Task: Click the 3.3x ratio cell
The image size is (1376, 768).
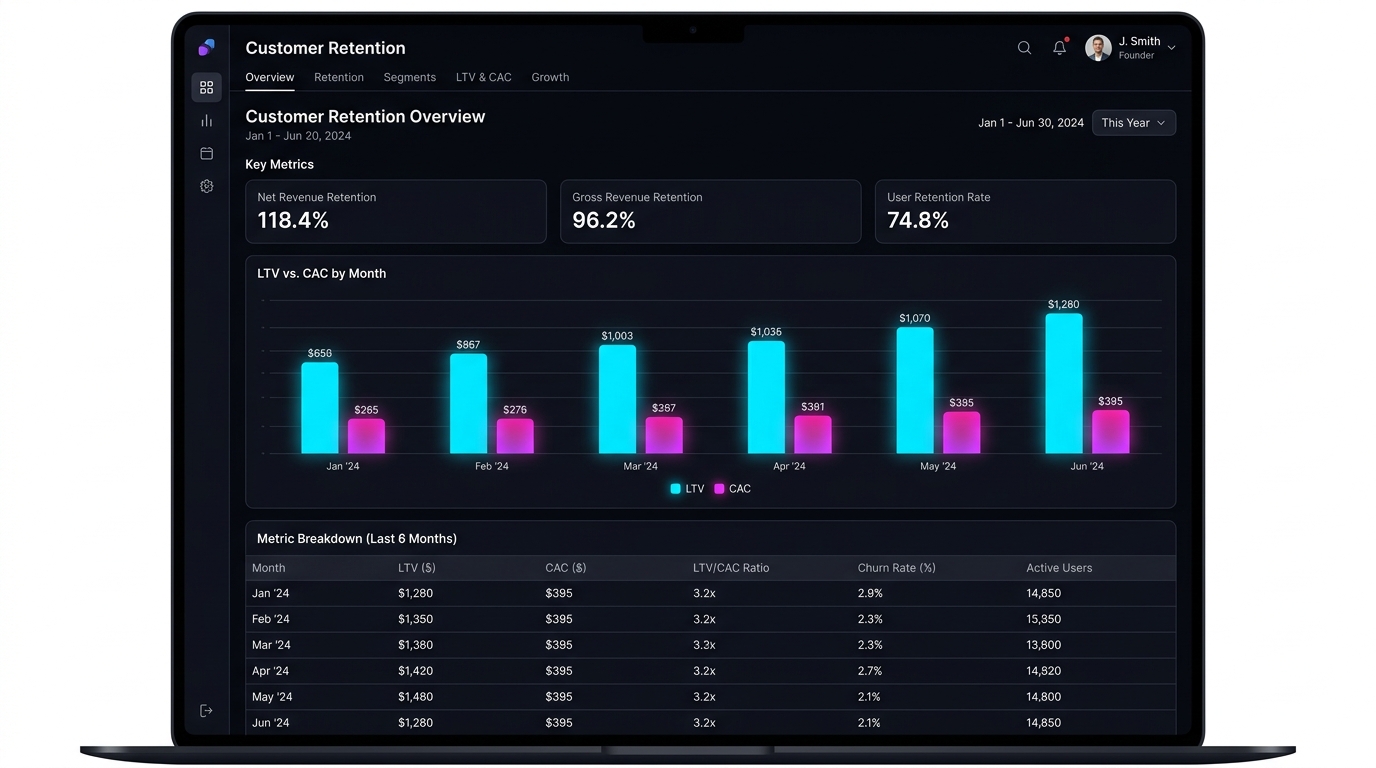Action: (x=704, y=645)
